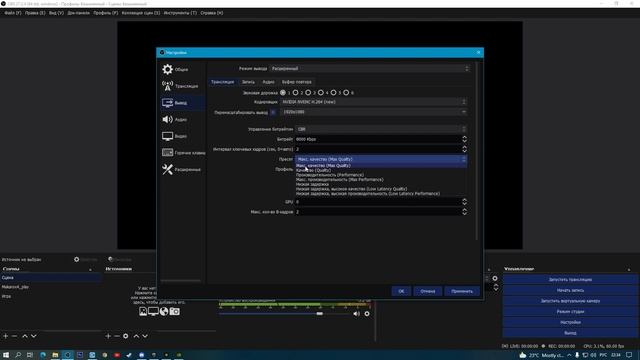Select audio track 3 radio button
The image size is (640, 360).
click(x=308, y=93)
